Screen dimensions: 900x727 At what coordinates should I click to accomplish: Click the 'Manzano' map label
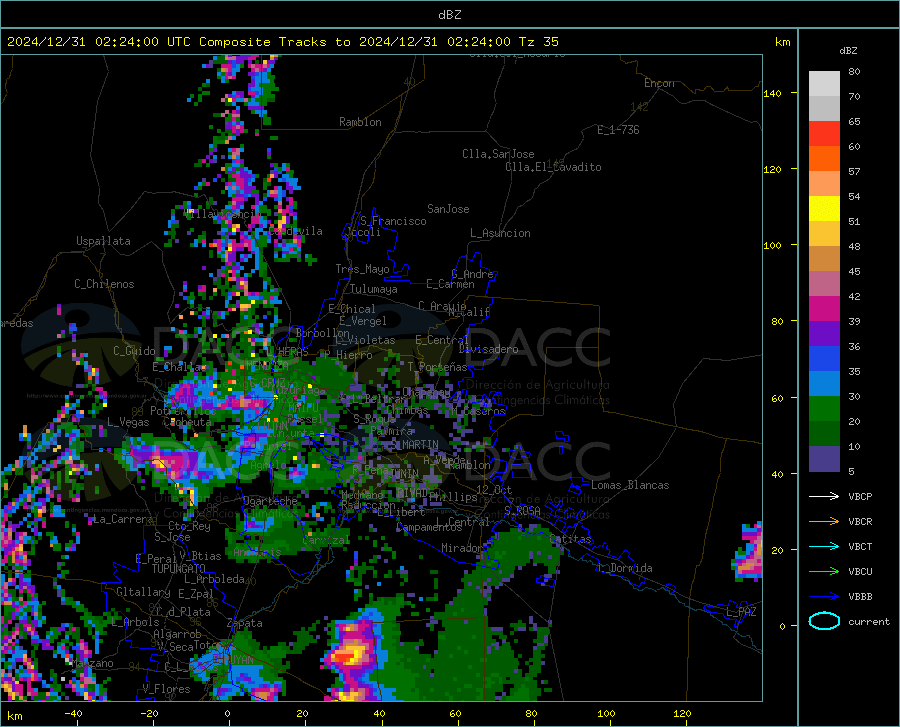pos(92,663)
